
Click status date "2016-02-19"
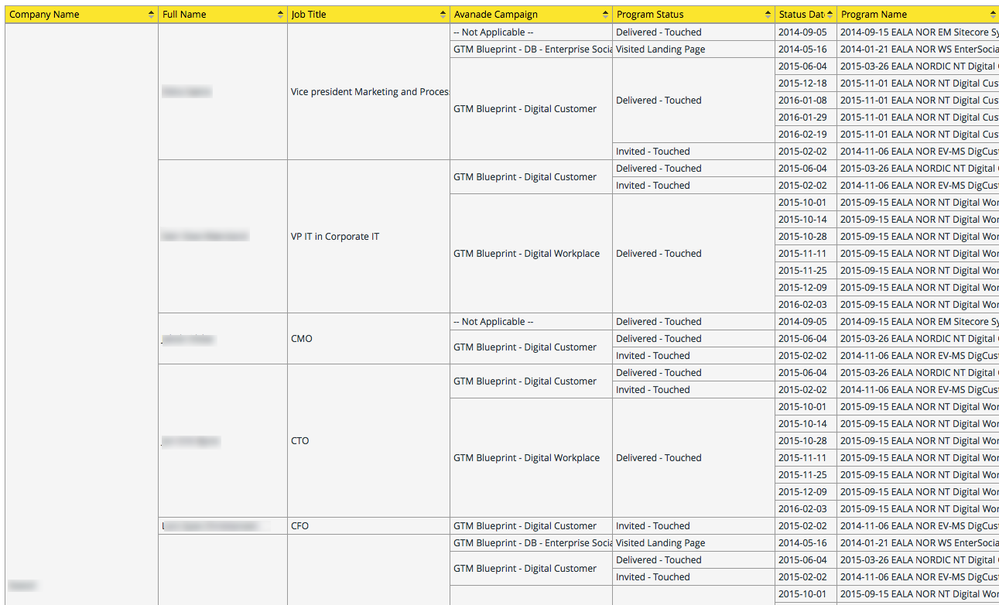click(806, 134)
